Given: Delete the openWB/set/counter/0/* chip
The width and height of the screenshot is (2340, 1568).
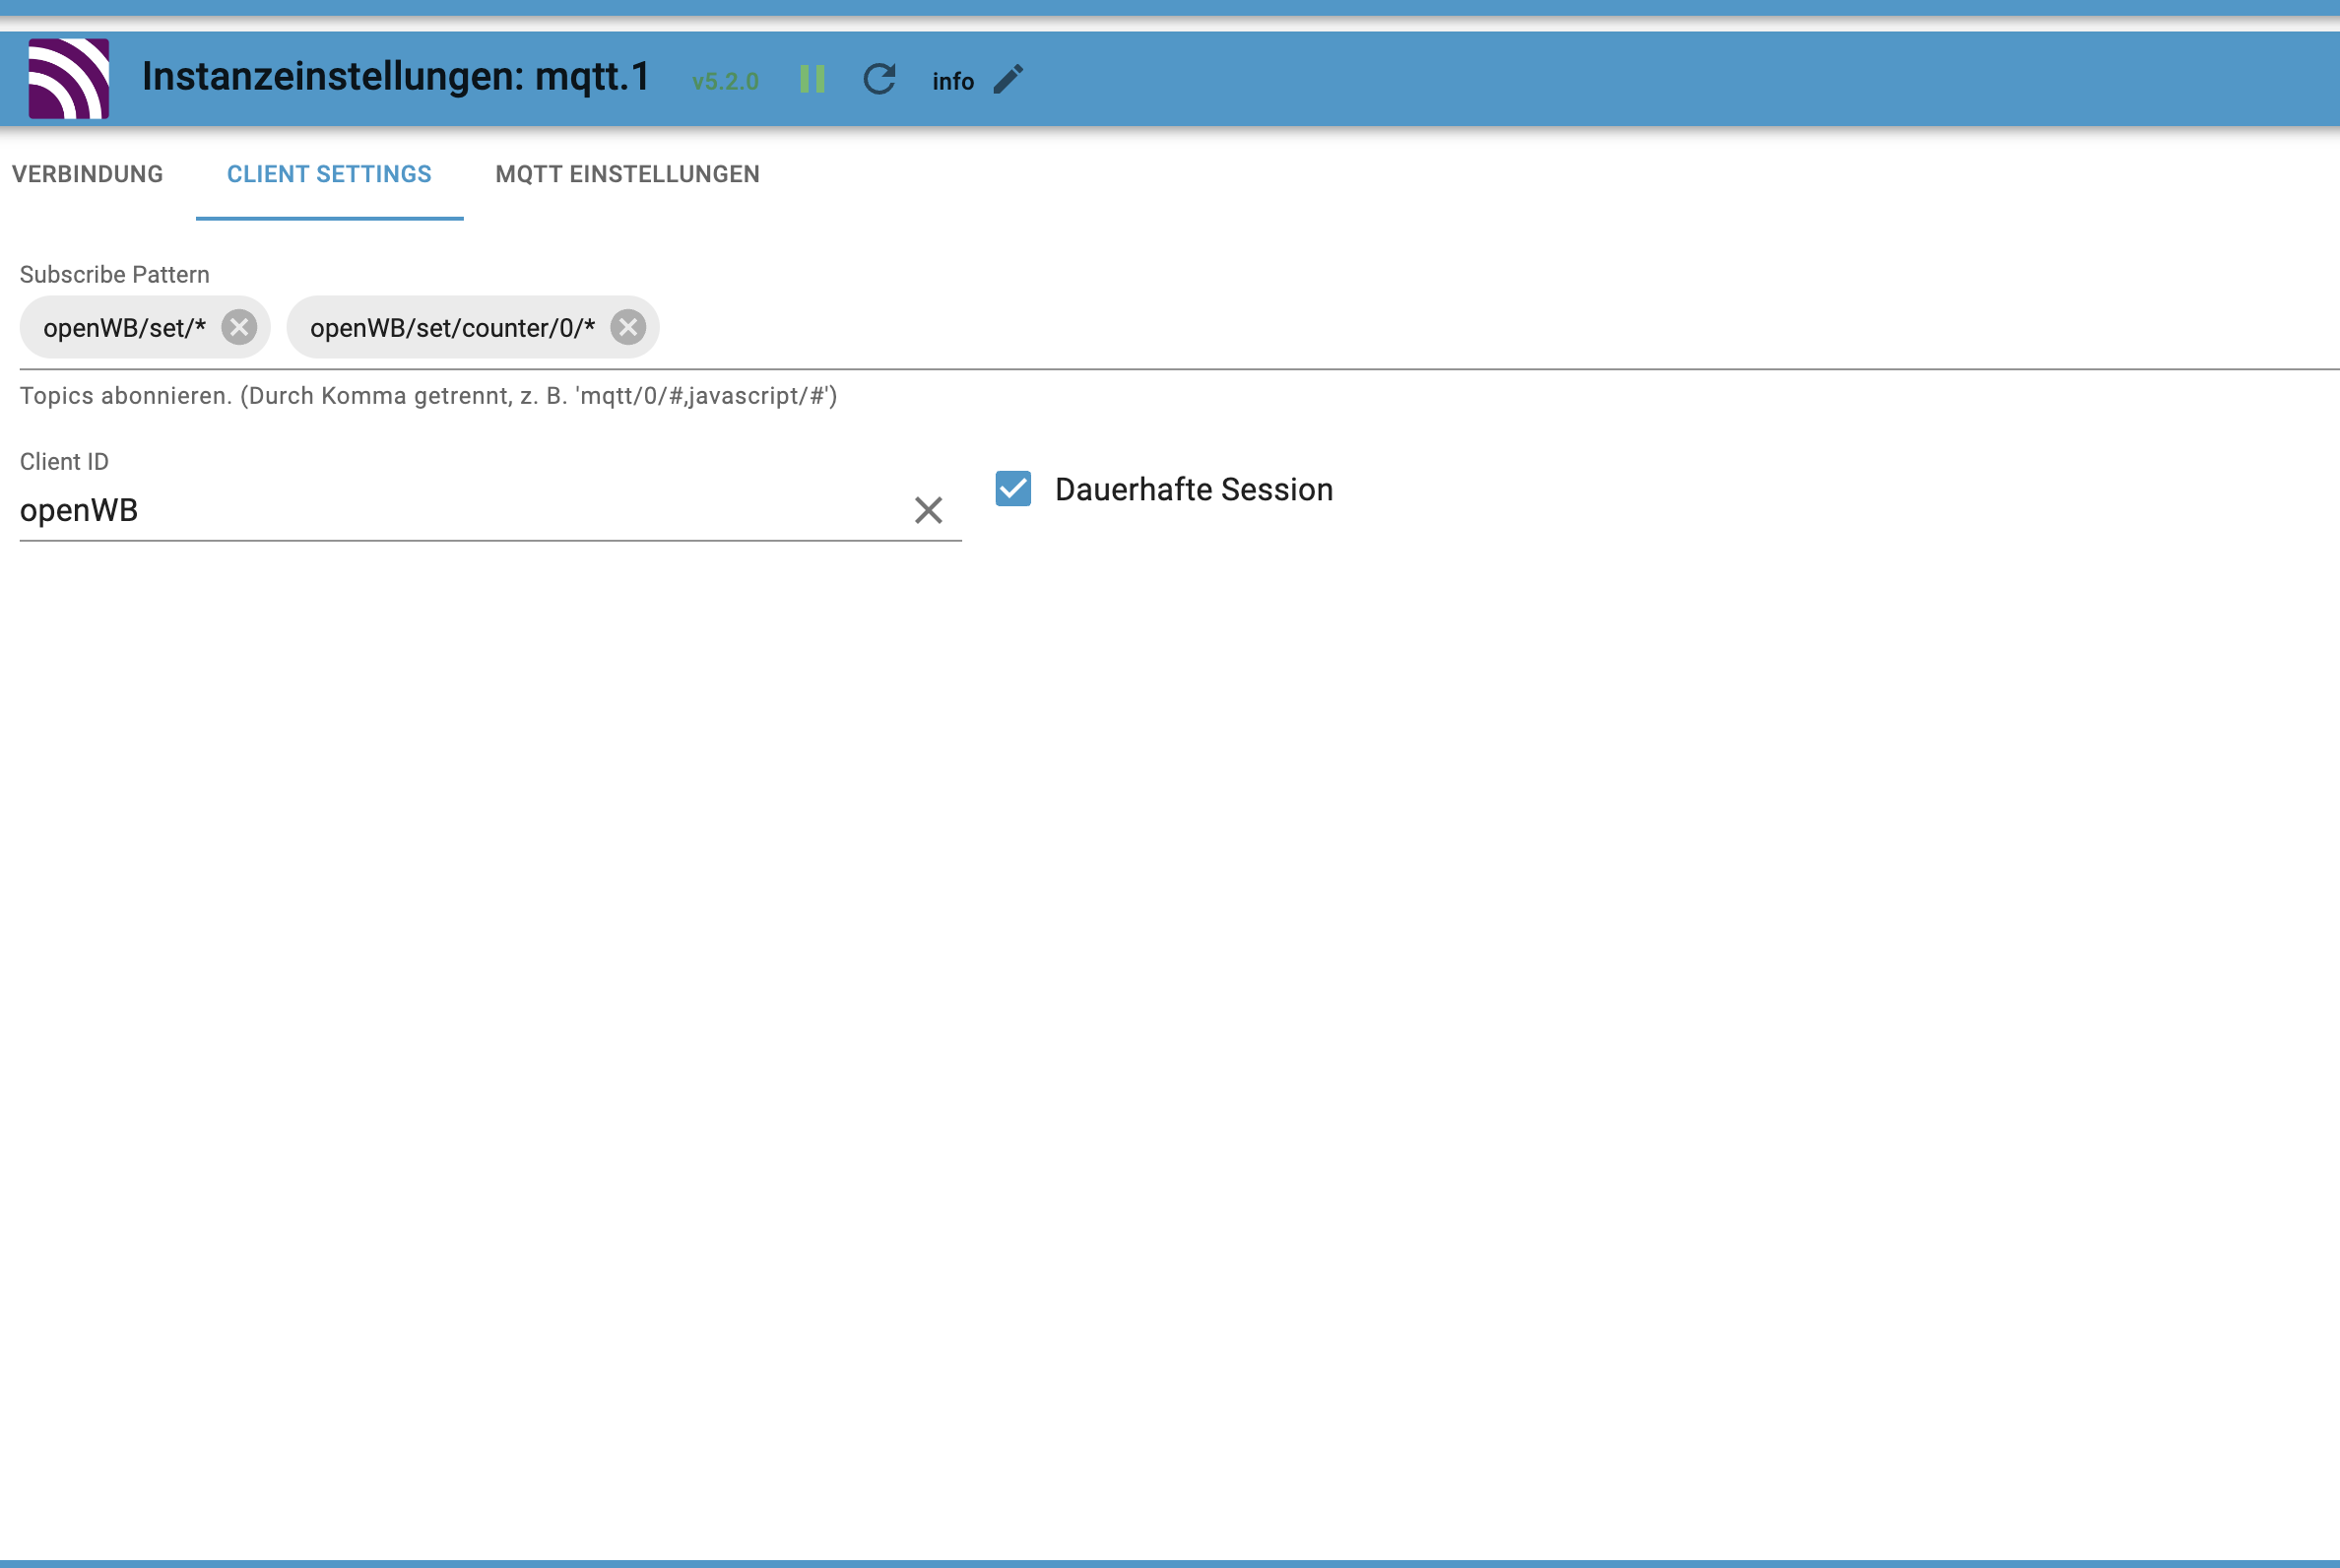Looking at the screenshot, I should click(x=628, y=327).
